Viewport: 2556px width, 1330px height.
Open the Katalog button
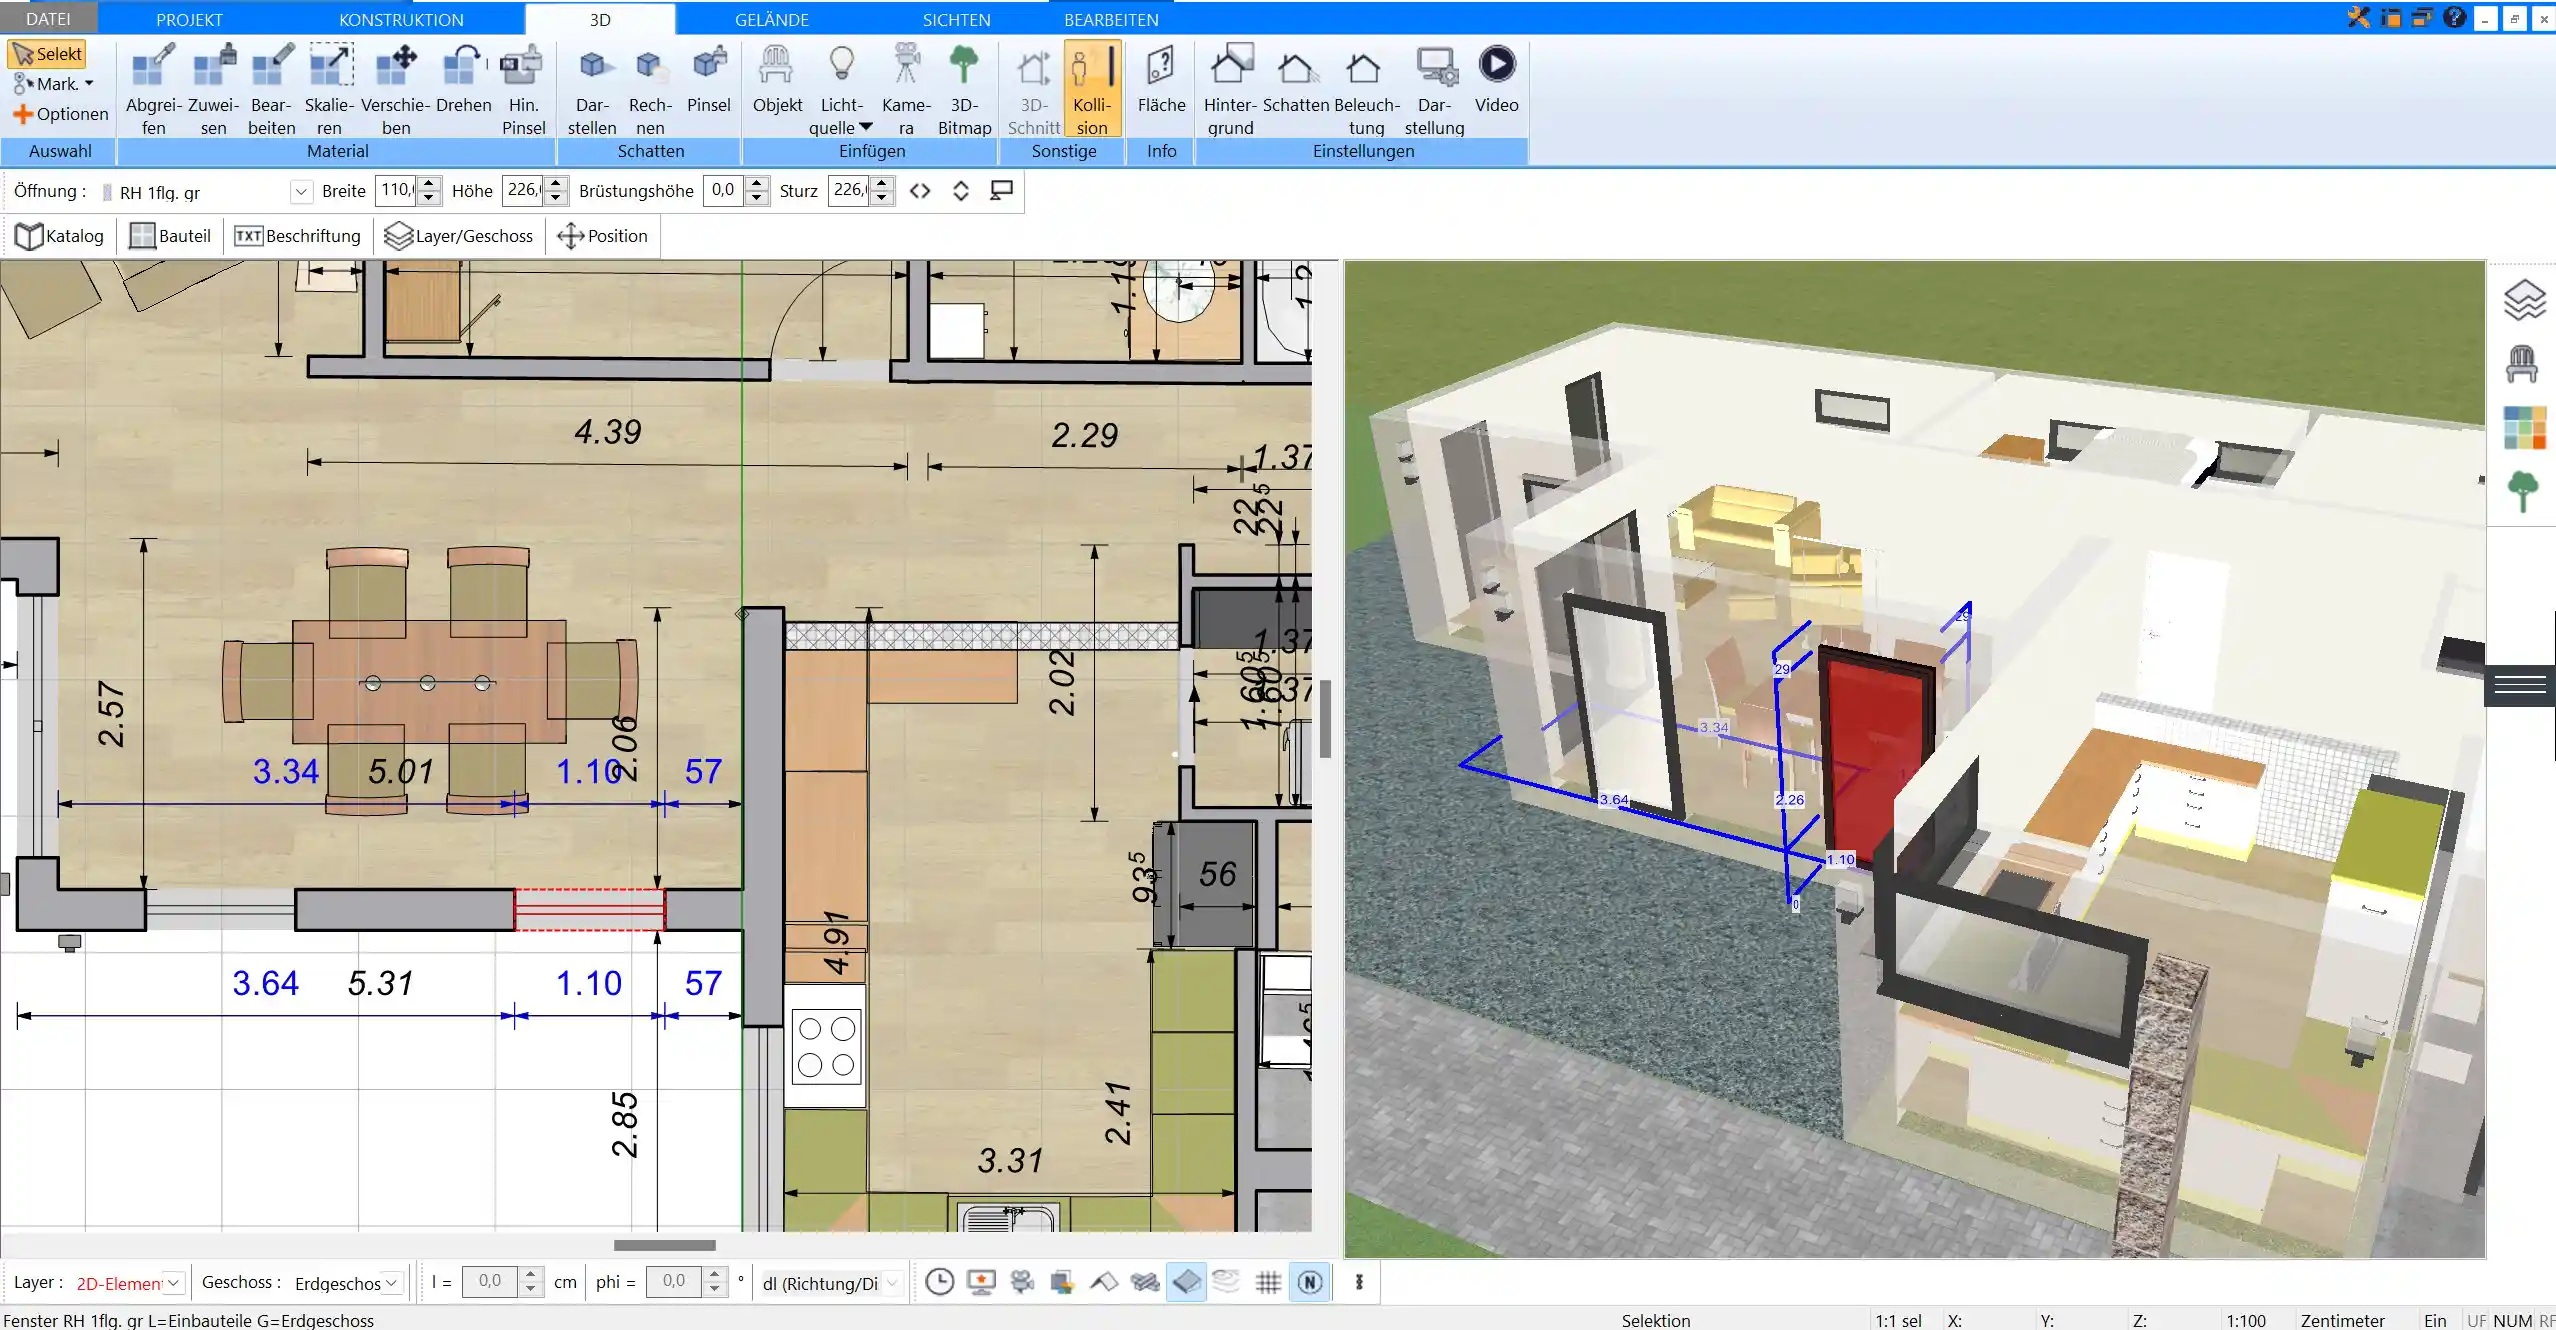pyautogui.click(x=60, y=236)
